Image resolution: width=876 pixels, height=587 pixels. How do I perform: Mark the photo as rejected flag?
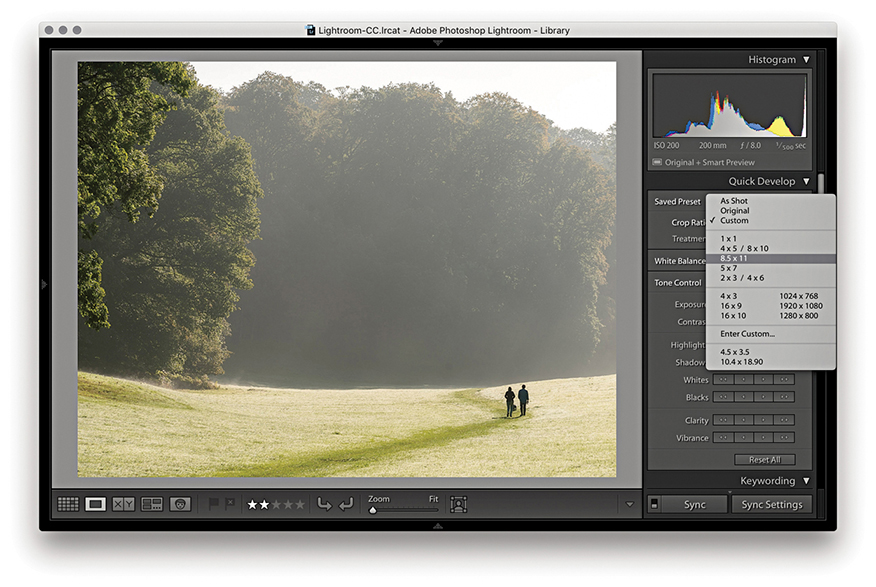229,505
